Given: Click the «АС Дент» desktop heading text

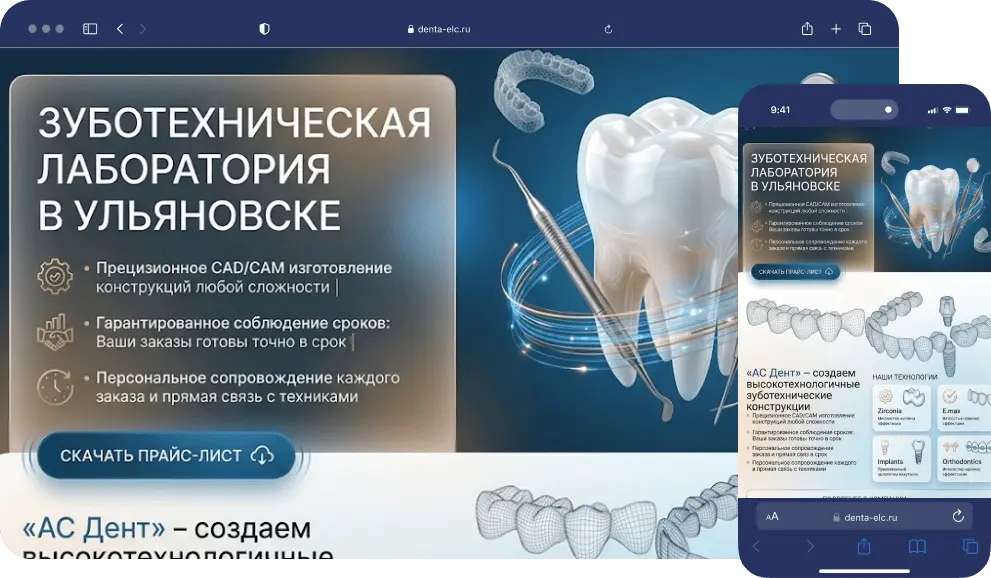Looking at the screenshot, I should 94,529.
